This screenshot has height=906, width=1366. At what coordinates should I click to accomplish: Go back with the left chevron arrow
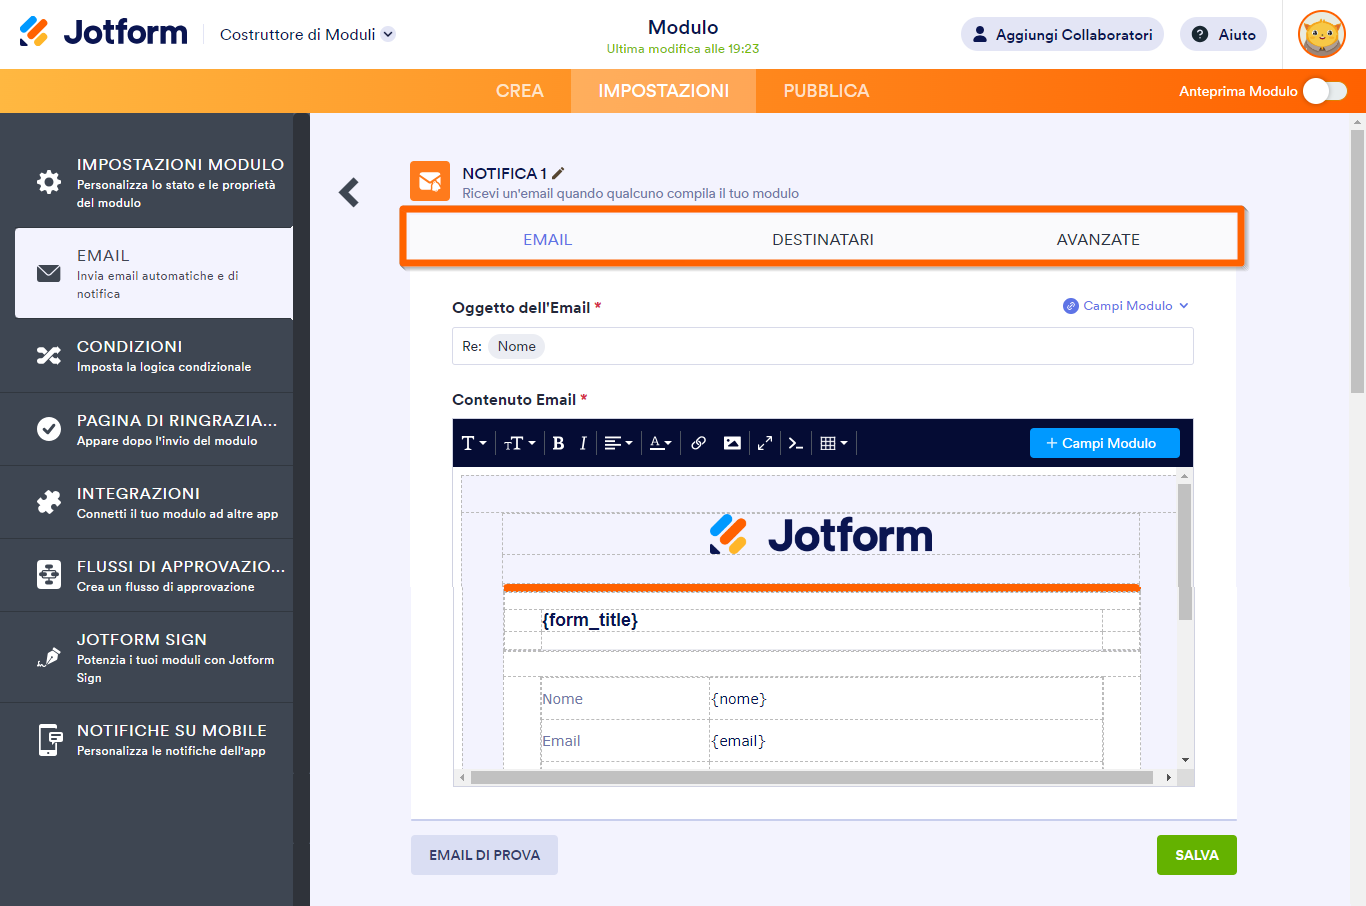(349, 192)
